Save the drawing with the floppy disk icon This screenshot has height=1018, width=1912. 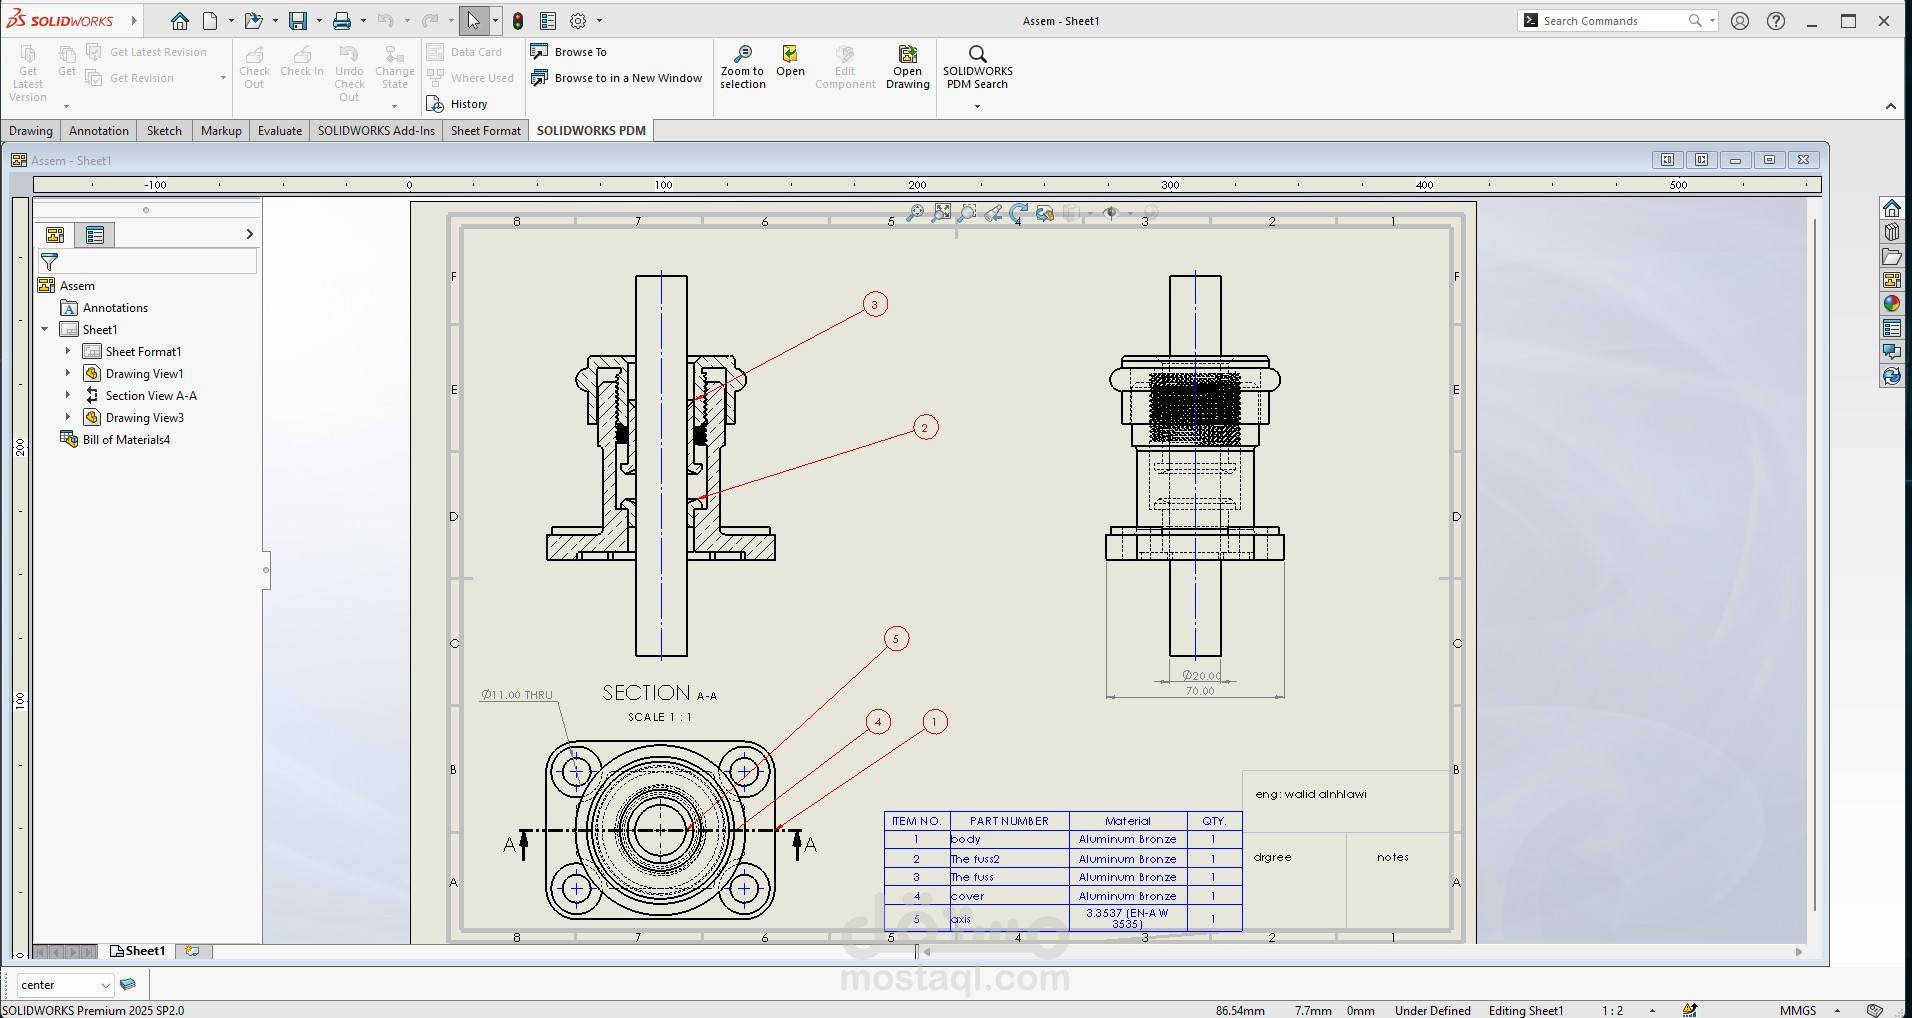(298, 20)
